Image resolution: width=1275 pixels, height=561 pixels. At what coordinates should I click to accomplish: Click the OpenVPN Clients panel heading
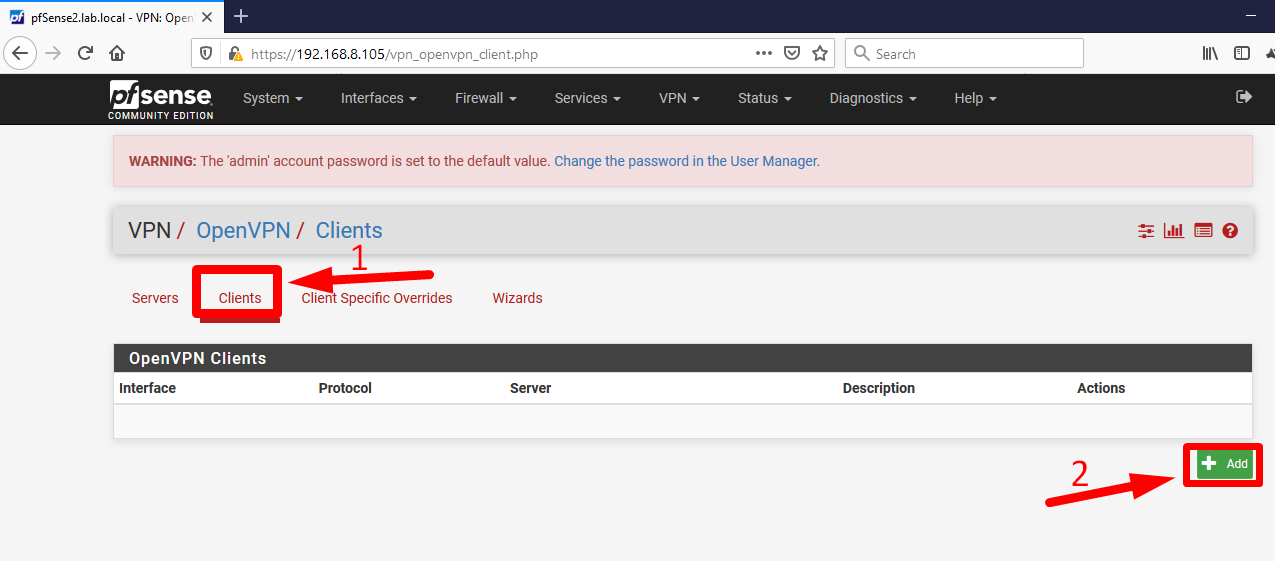pos(683,358)
